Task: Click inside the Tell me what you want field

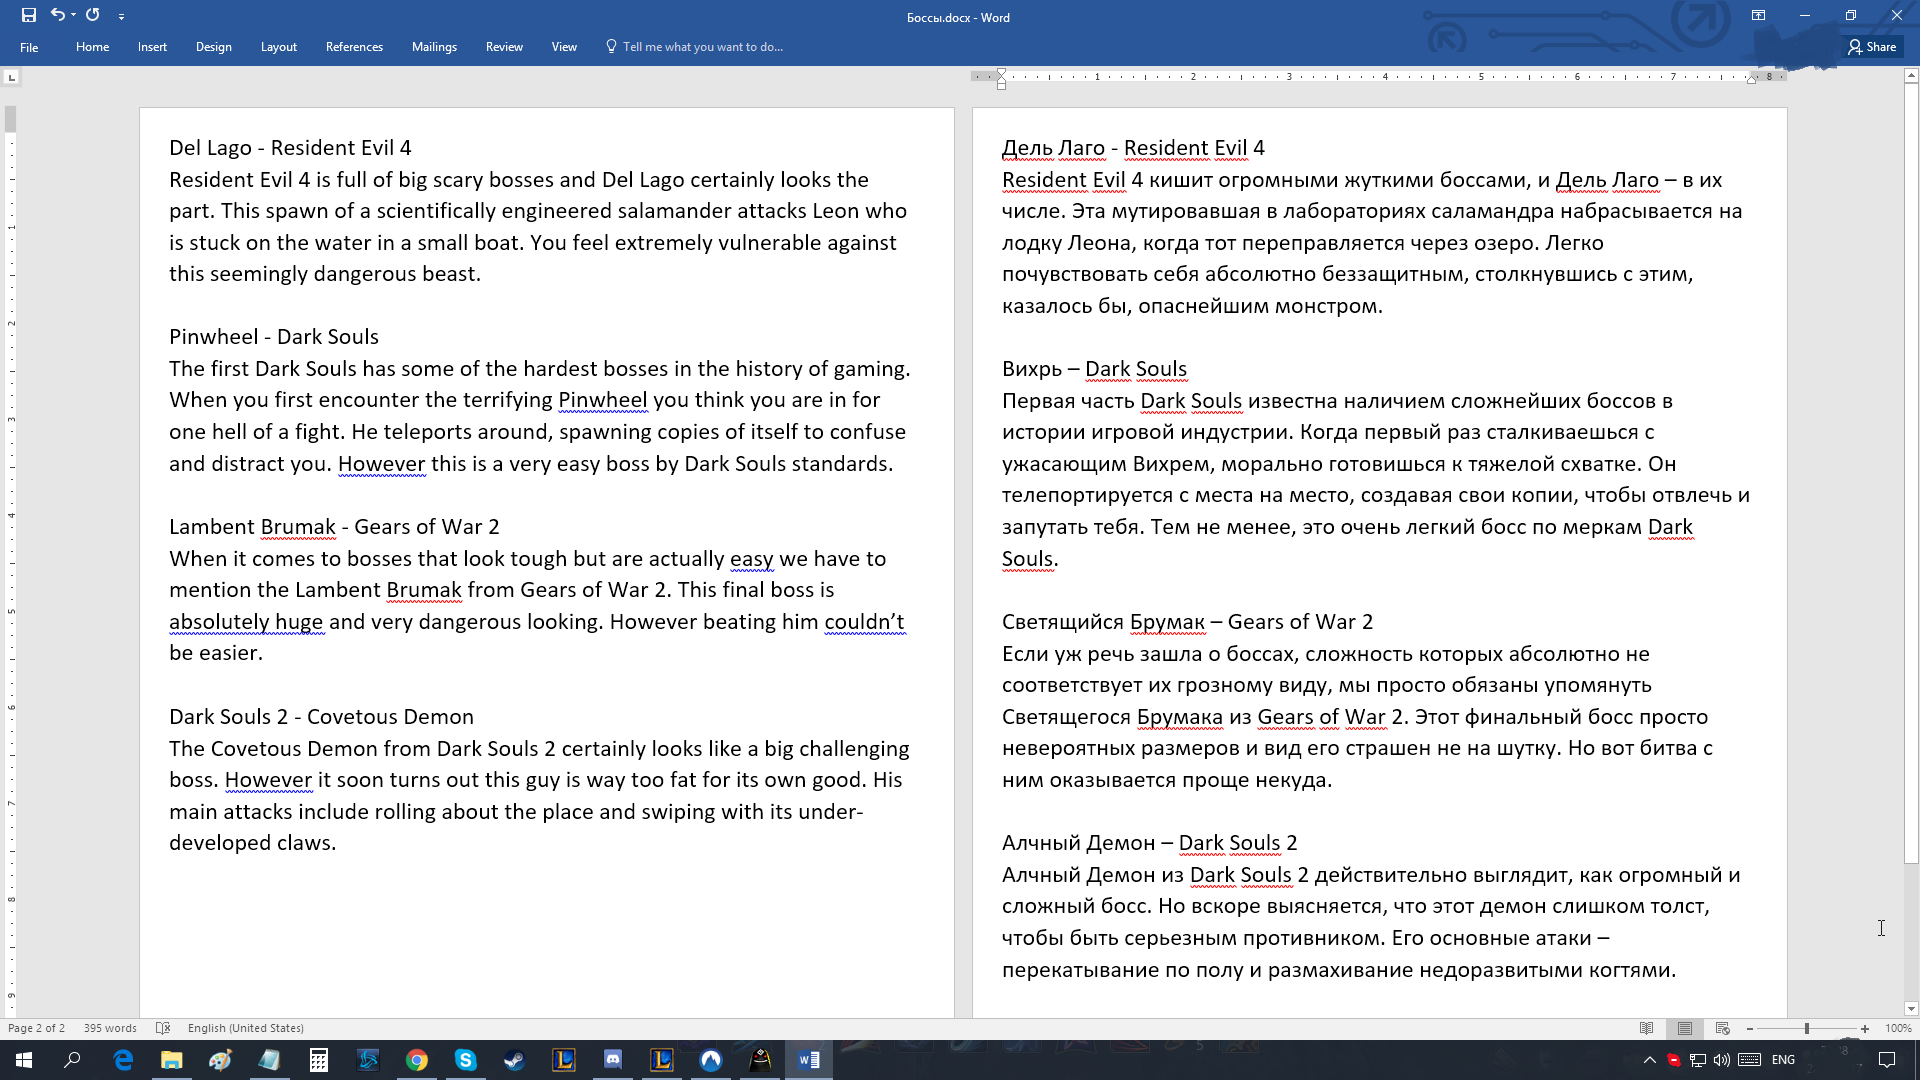Action: point(700,46)
